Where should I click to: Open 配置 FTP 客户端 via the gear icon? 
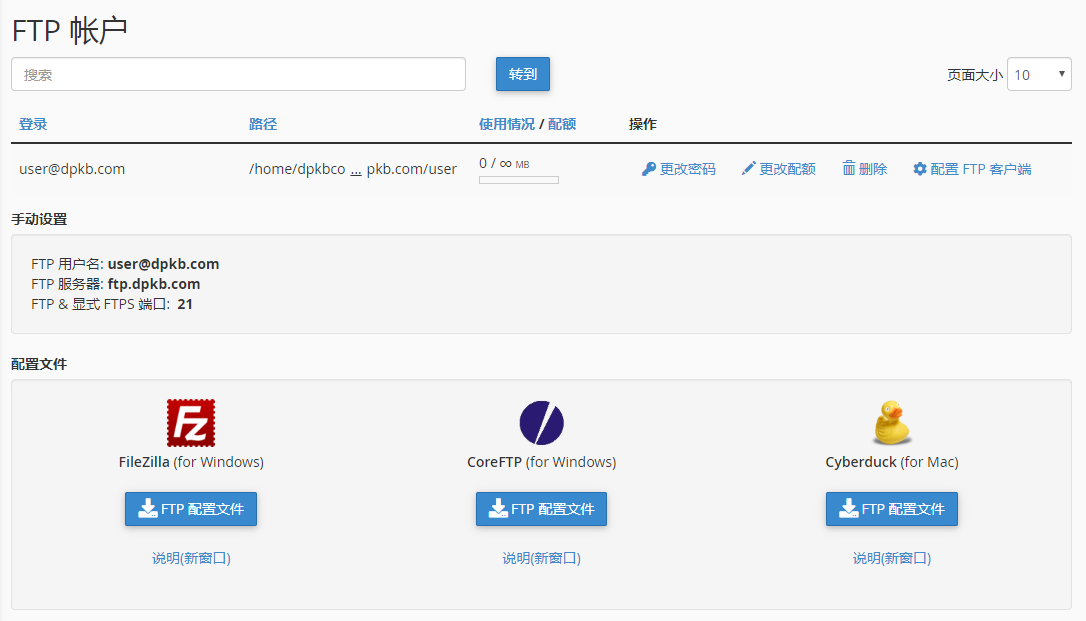(919, 168)
